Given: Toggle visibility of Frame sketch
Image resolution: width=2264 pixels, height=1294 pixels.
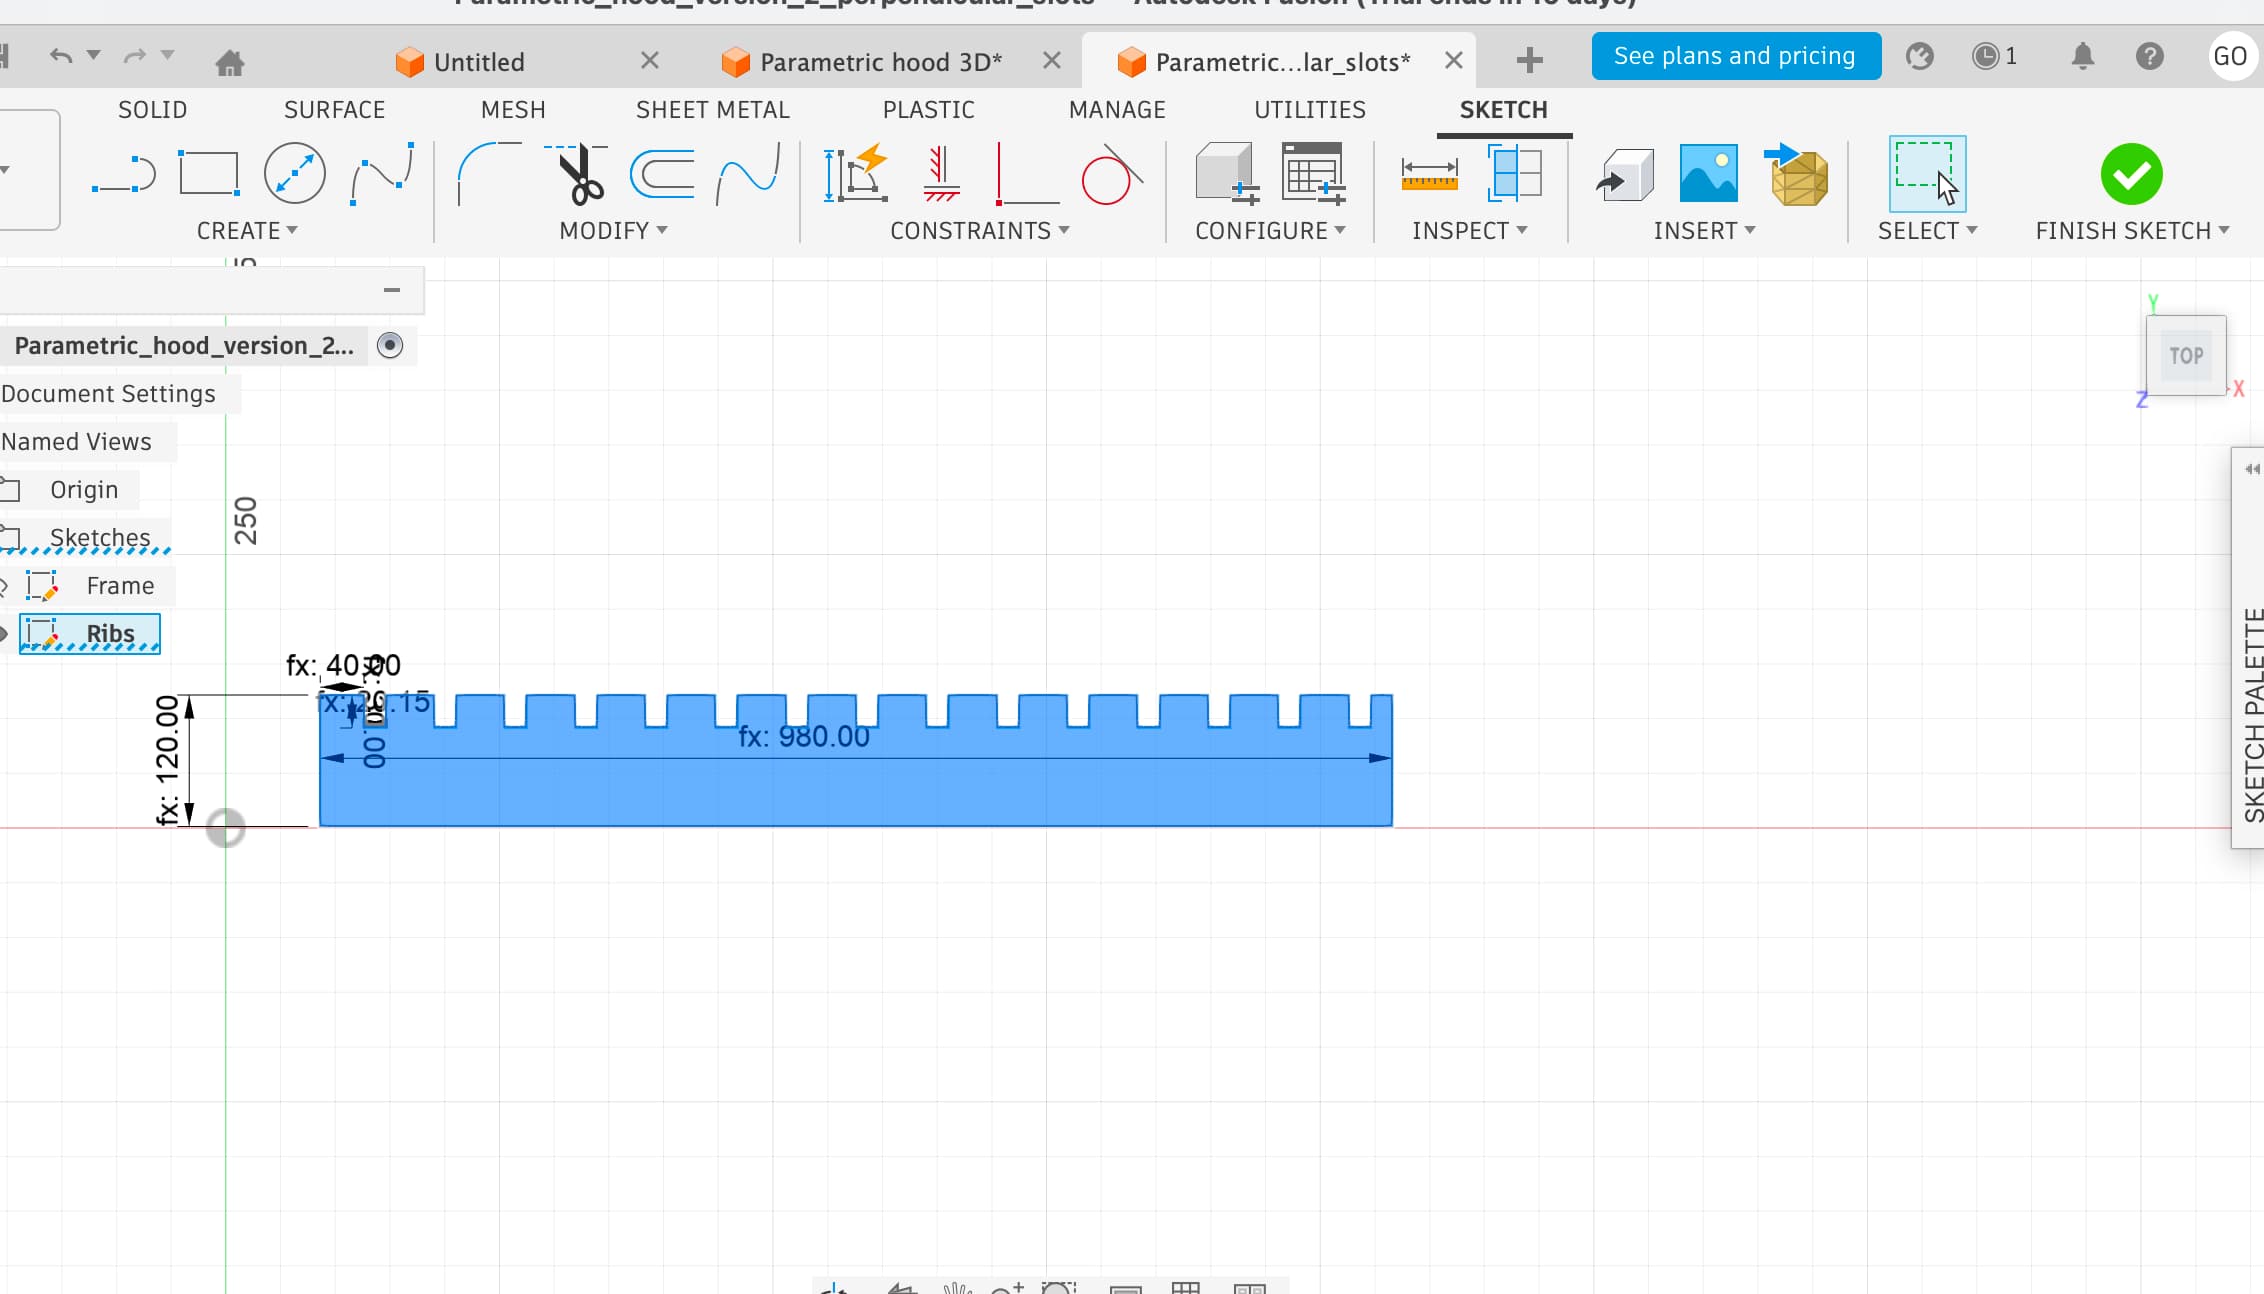Looking at the screenshot, I should tap(3, 586).
